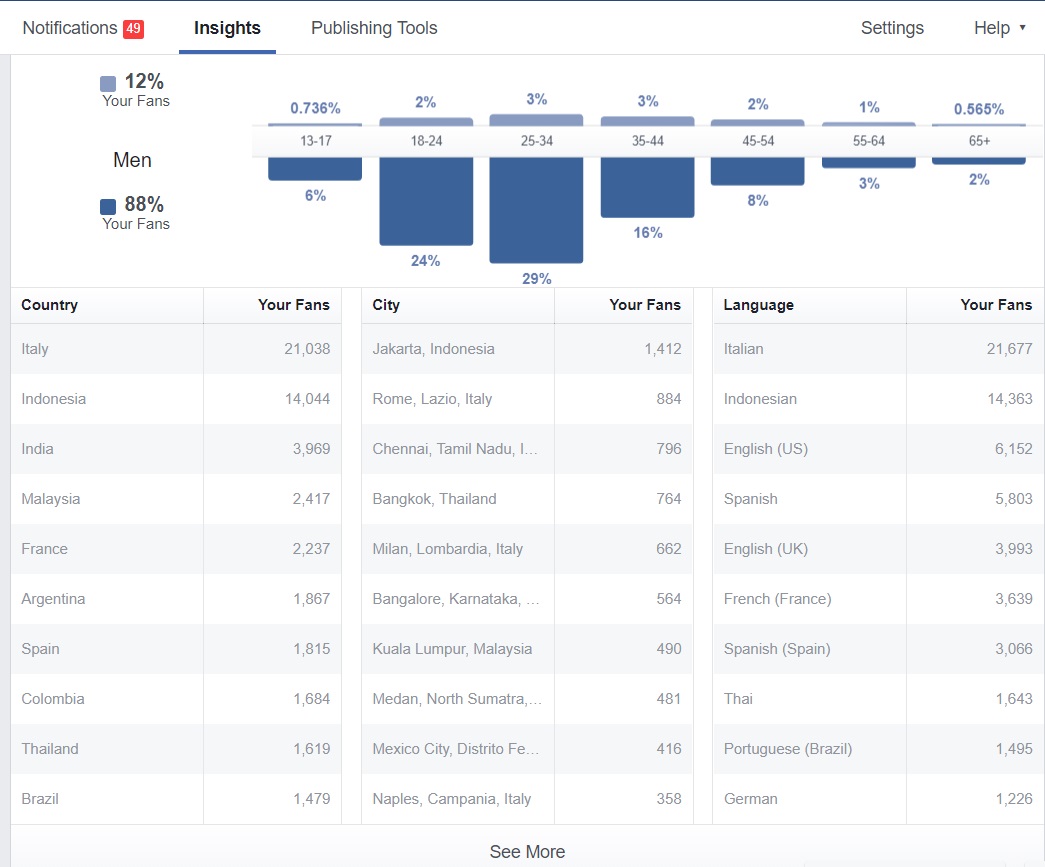Click the 45-54 age group label
Screen dimensions: 1045x867
click(758, 141)
